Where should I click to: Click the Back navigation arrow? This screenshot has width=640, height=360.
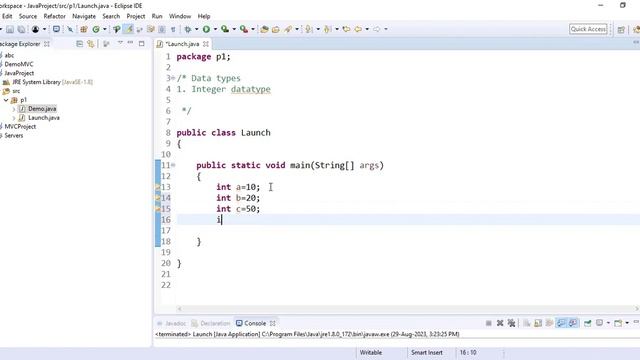[x=358, y=29]
